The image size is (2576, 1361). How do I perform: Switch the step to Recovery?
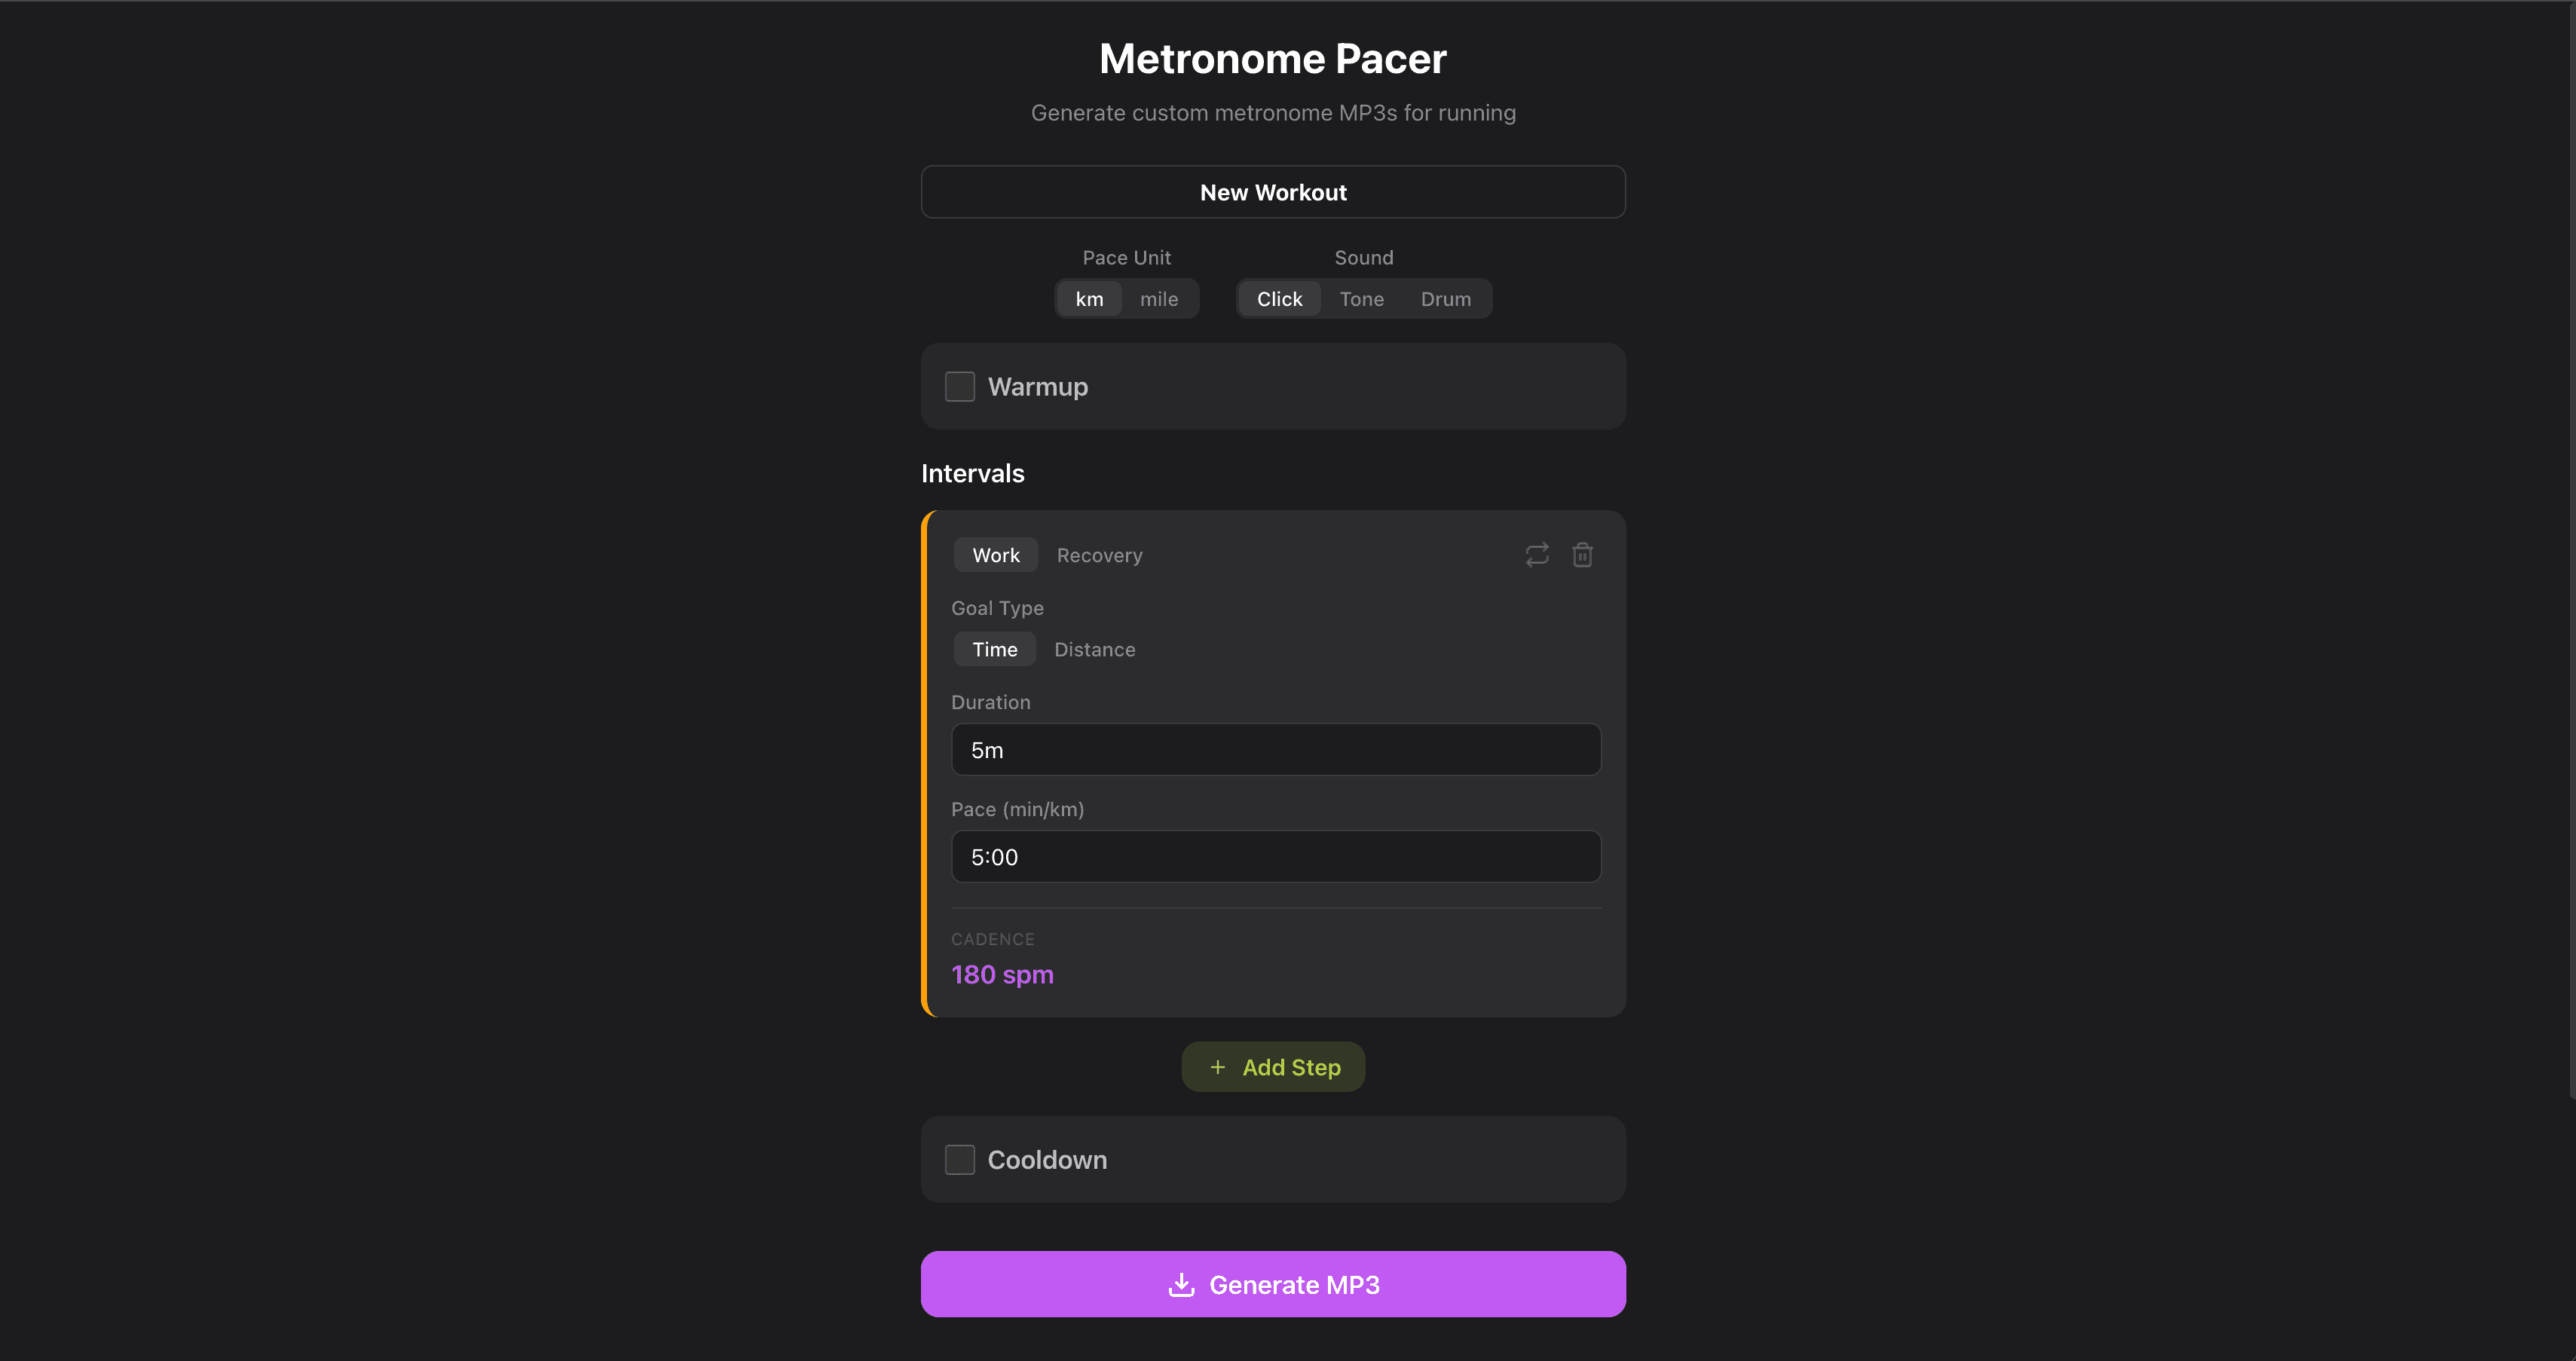[x=1099, y=555]
